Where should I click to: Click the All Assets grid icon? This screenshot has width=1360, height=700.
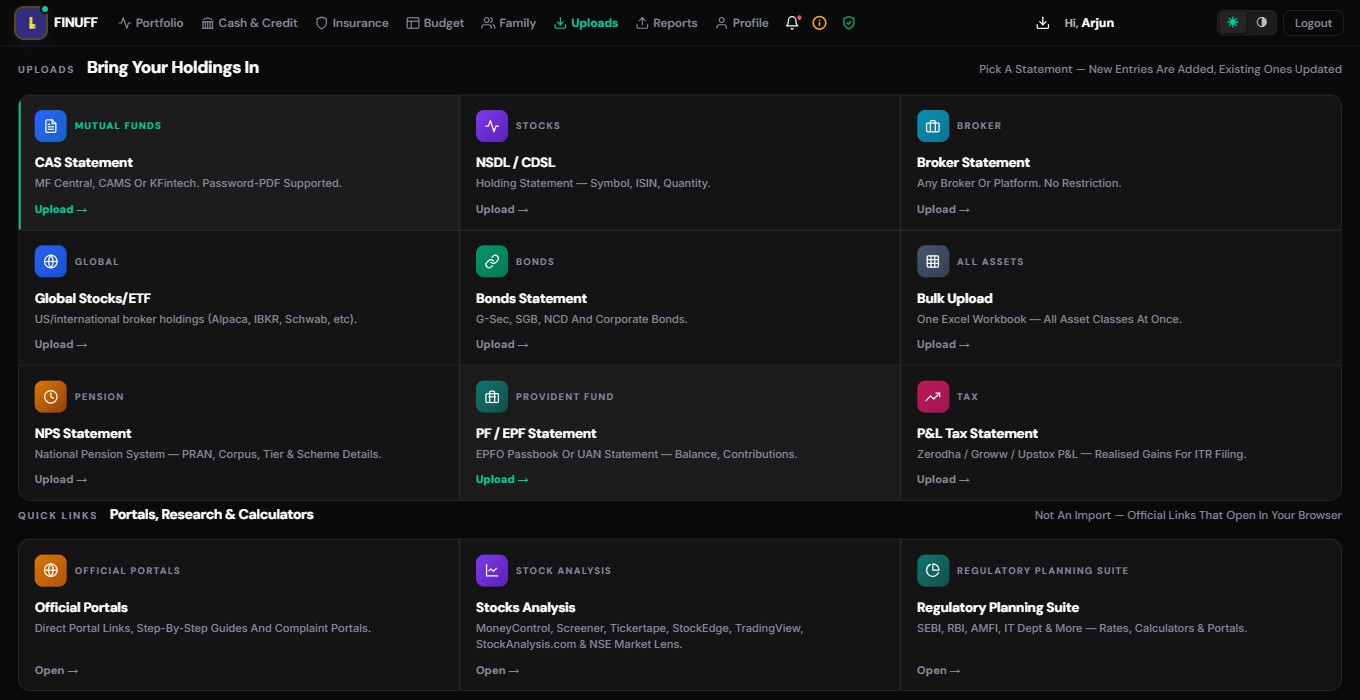(933, 261)
